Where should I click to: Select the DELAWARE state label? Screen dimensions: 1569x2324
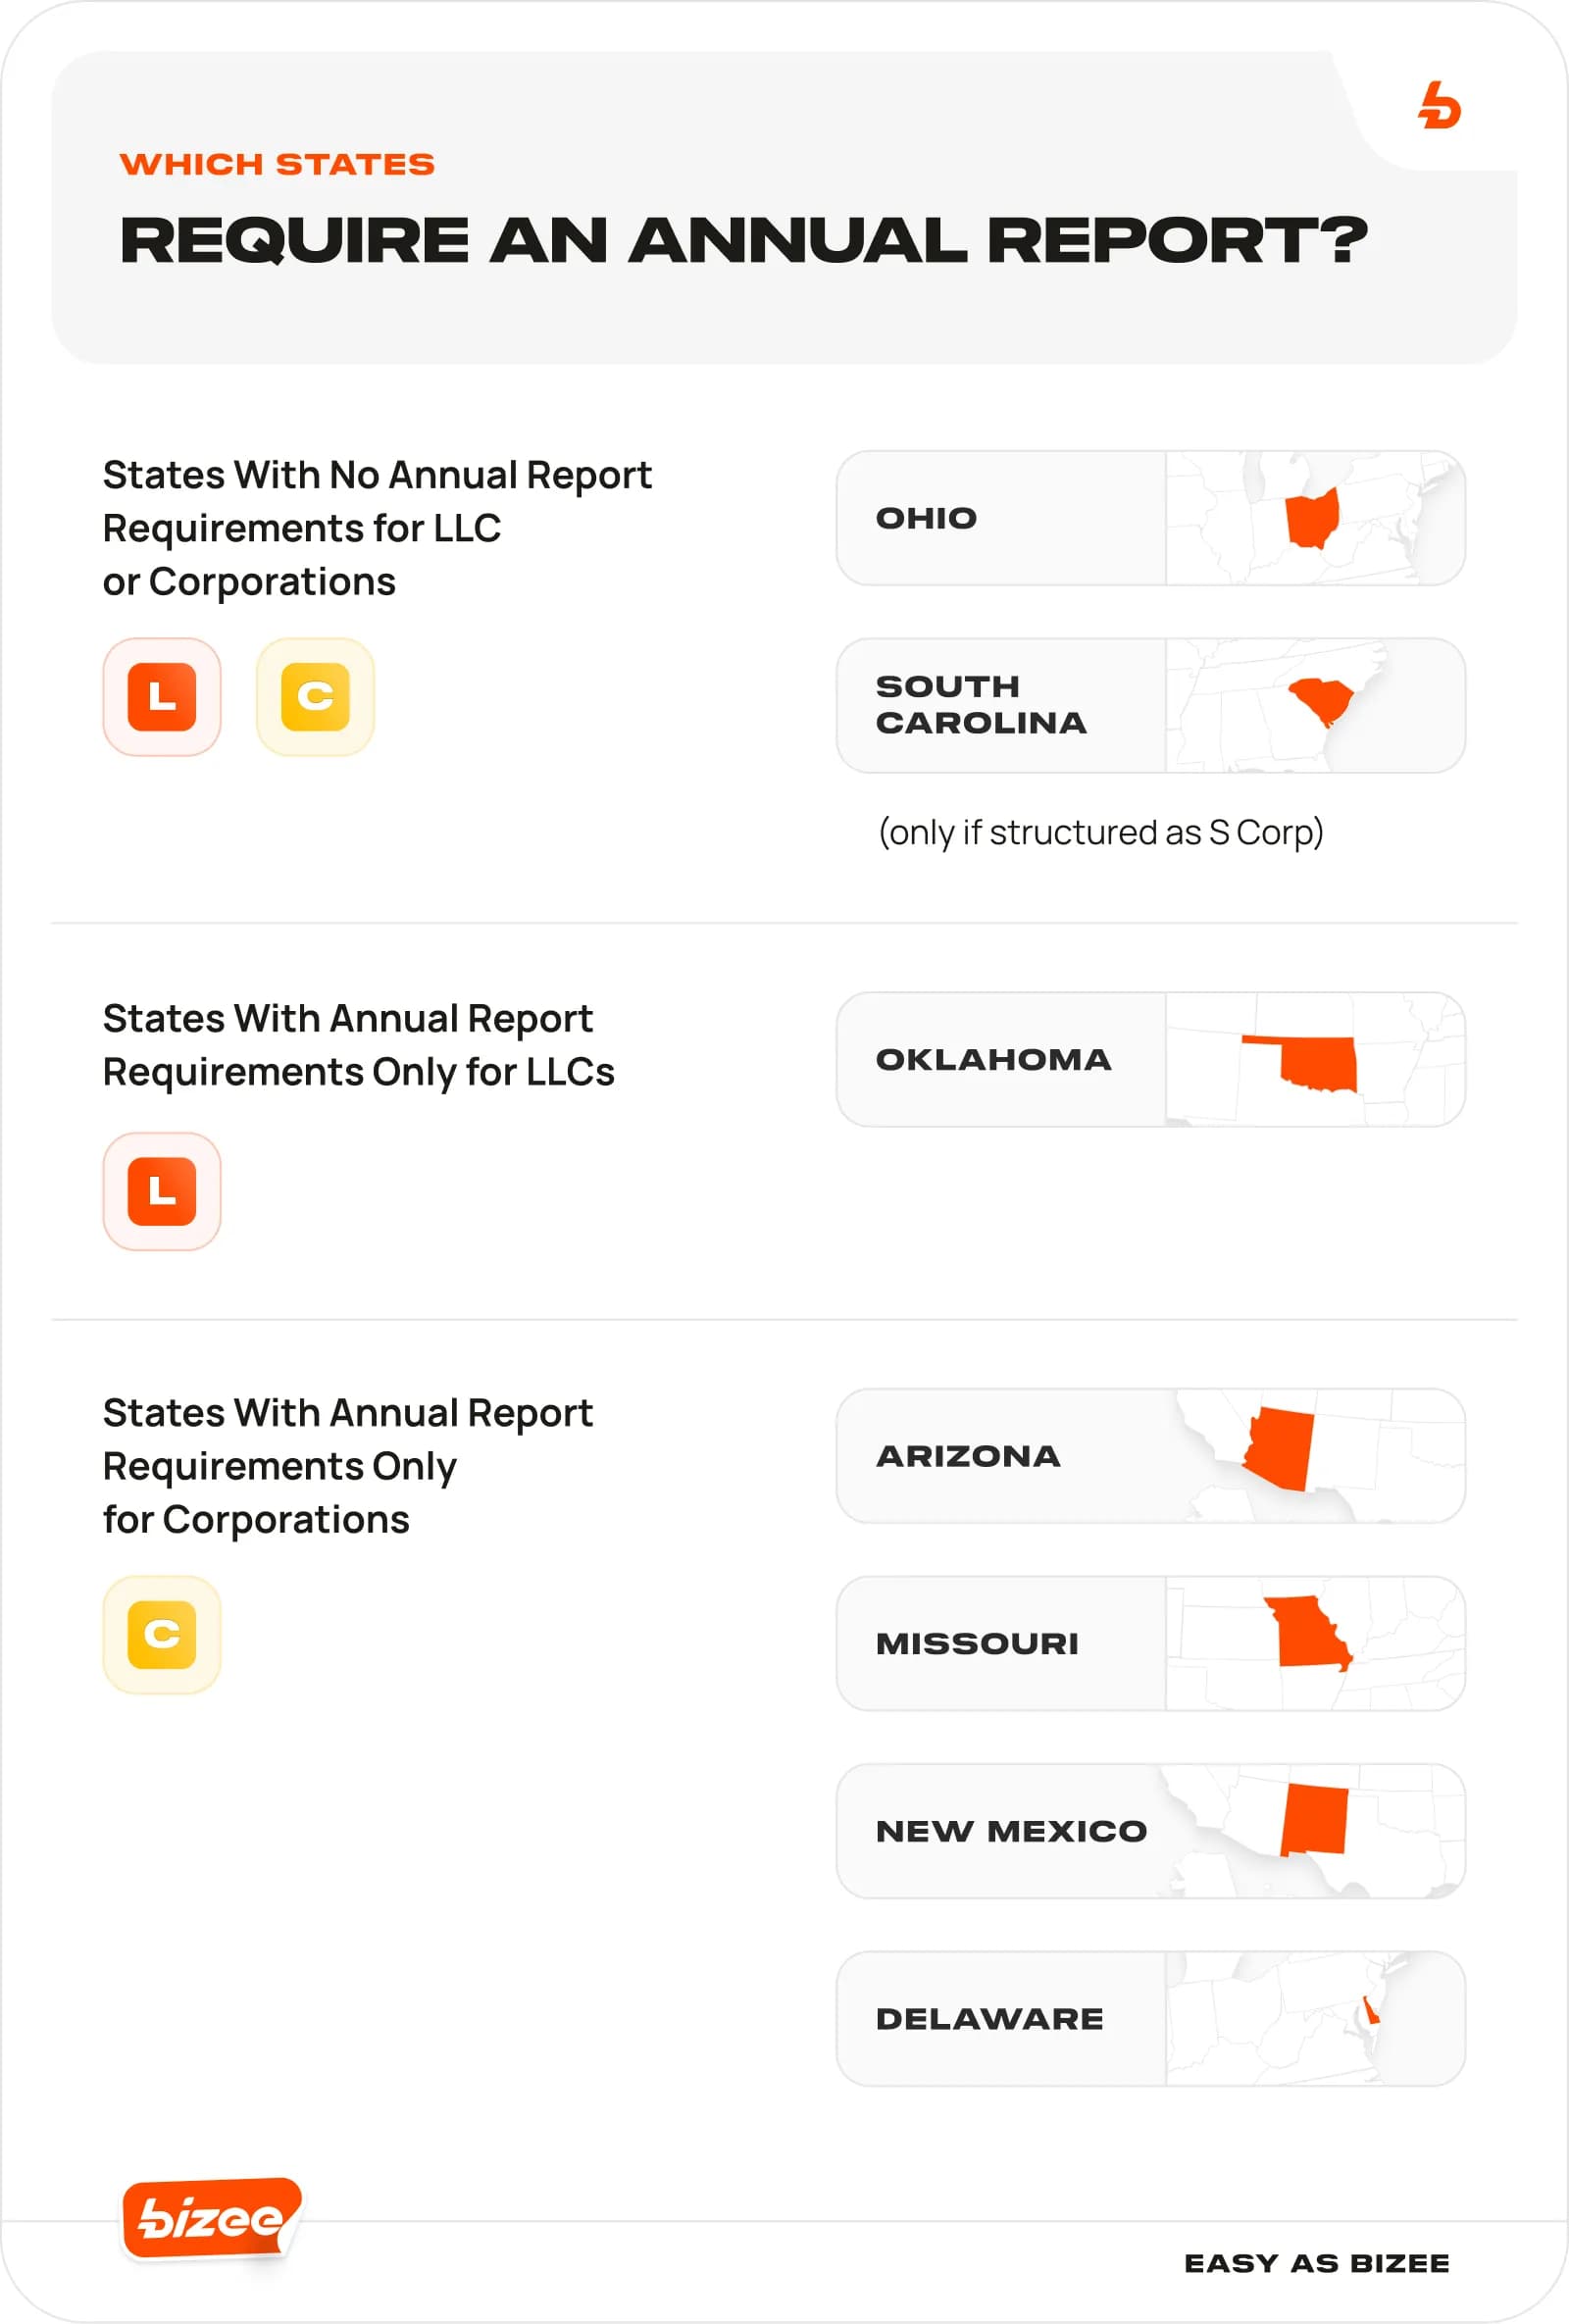[x=989, y=2019]
